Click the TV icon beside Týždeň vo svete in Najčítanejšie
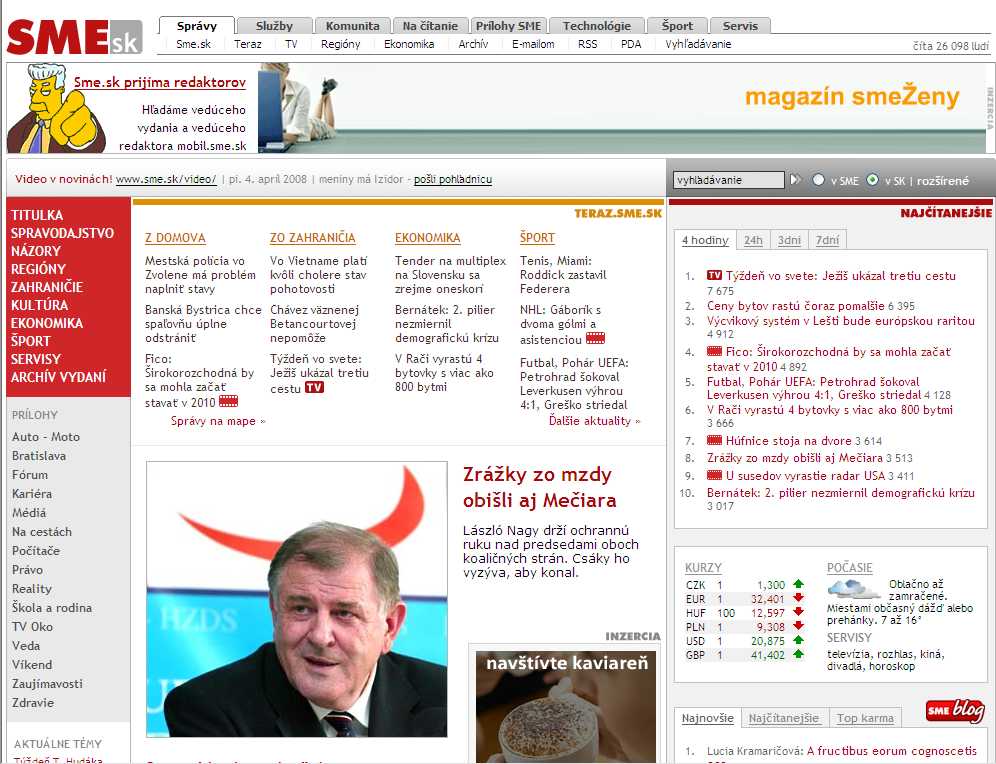 coord(714,276)
